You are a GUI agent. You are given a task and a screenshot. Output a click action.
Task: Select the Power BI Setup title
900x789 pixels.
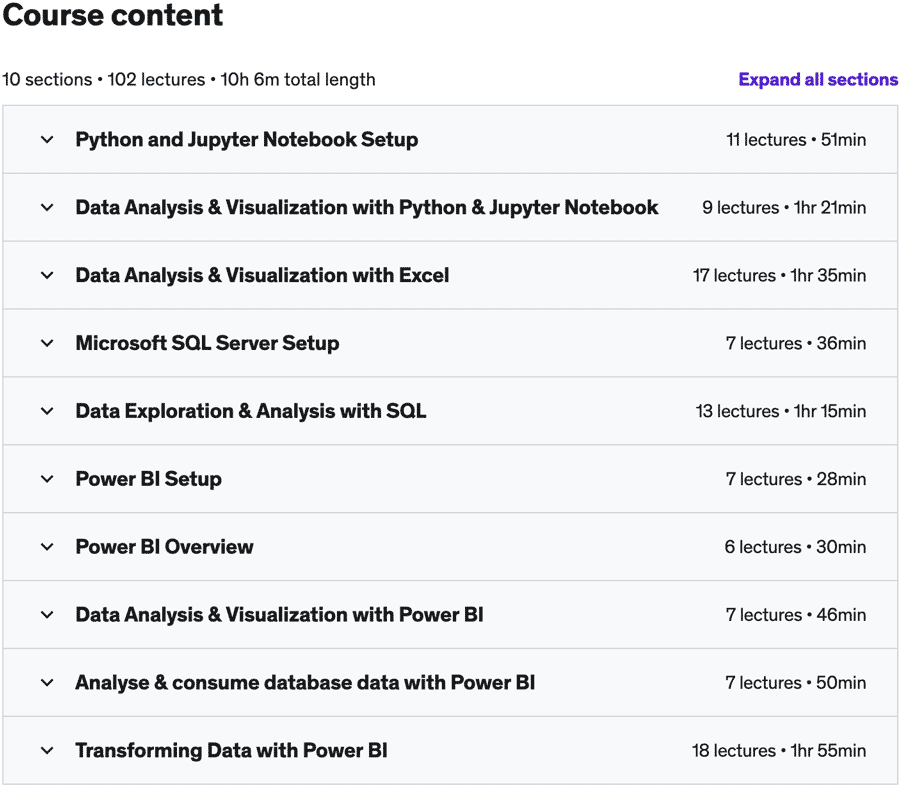point(149,479)
